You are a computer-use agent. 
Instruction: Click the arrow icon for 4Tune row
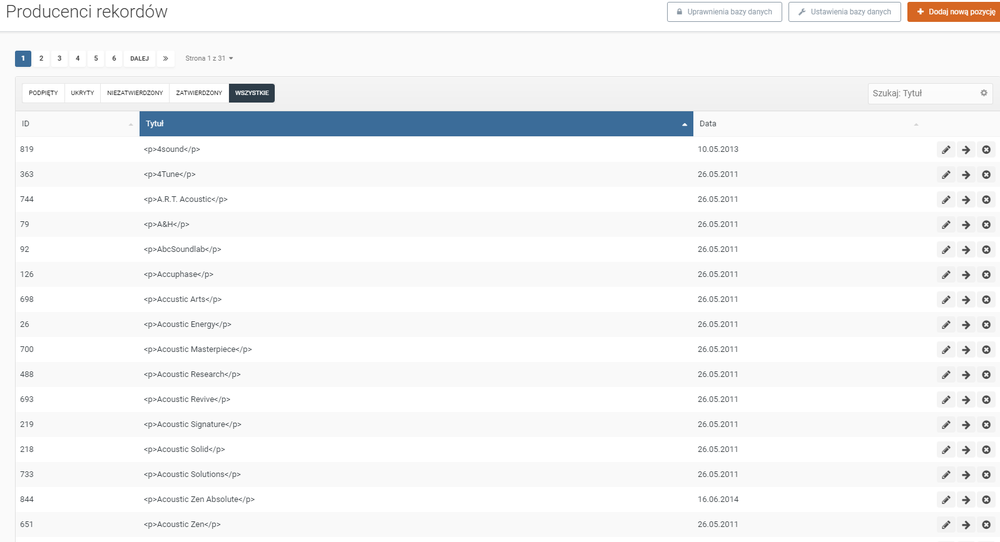(966, 174)
